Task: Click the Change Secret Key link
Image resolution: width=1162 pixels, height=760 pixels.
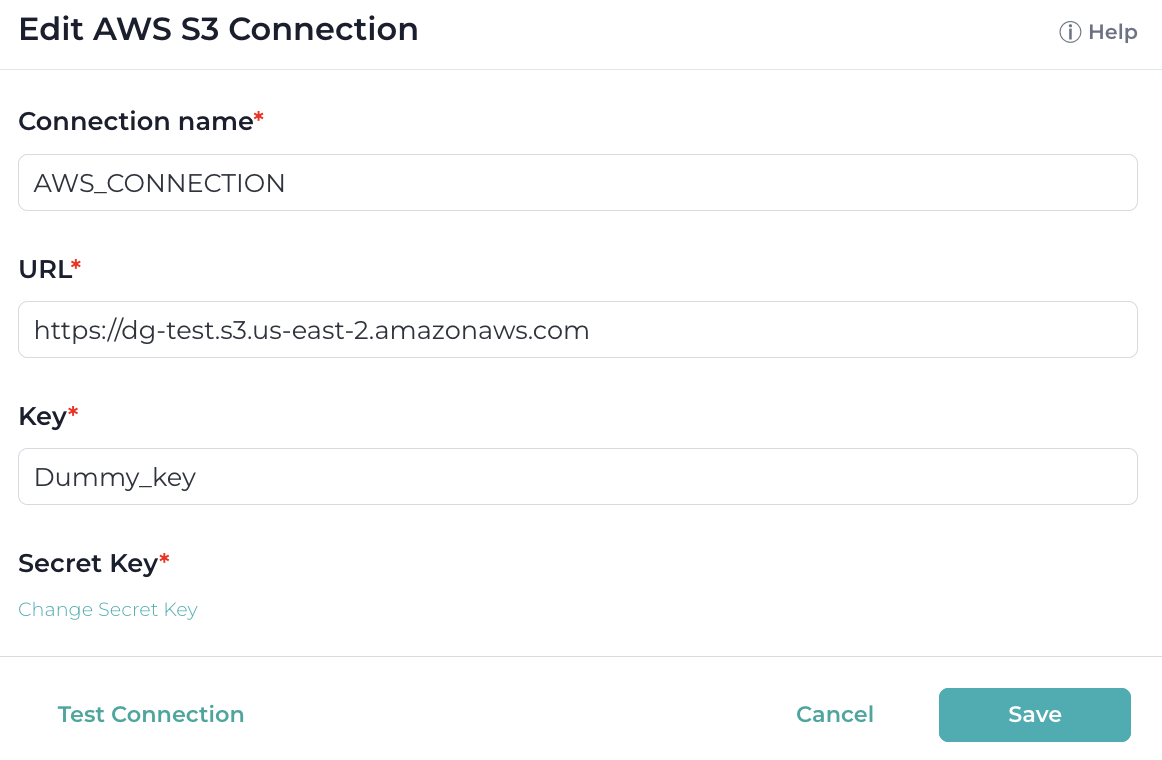Action: 108,610
